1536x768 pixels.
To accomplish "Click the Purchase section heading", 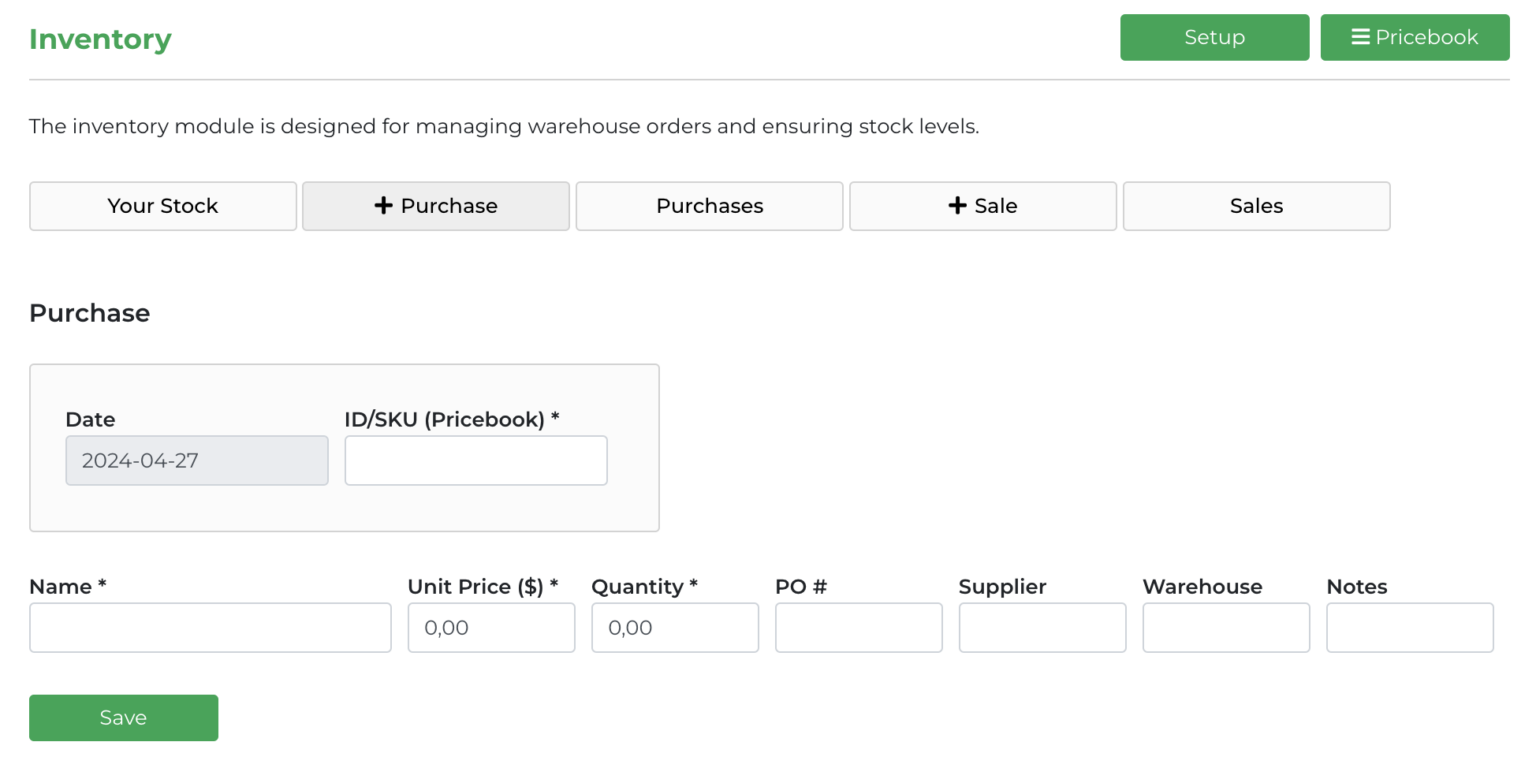I will click(89, 313).
